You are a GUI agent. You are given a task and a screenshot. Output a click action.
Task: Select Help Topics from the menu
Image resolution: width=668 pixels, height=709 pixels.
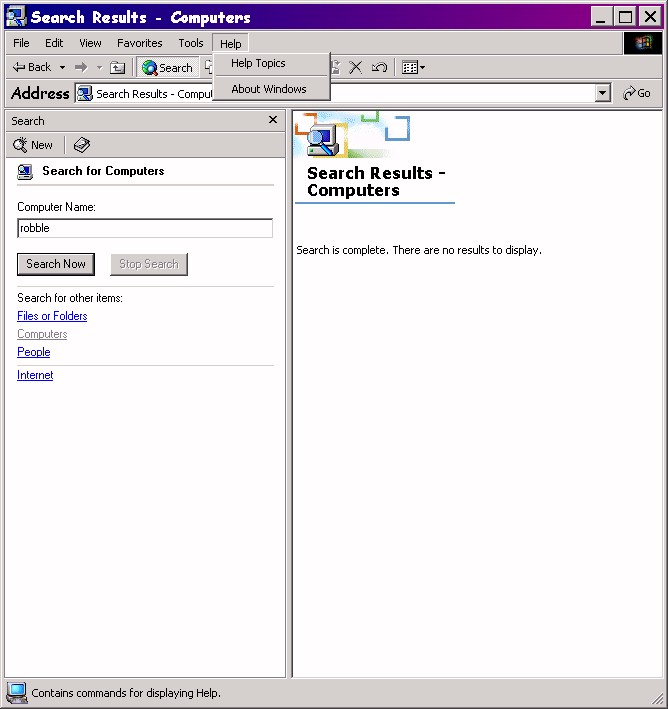click(271, 63)
